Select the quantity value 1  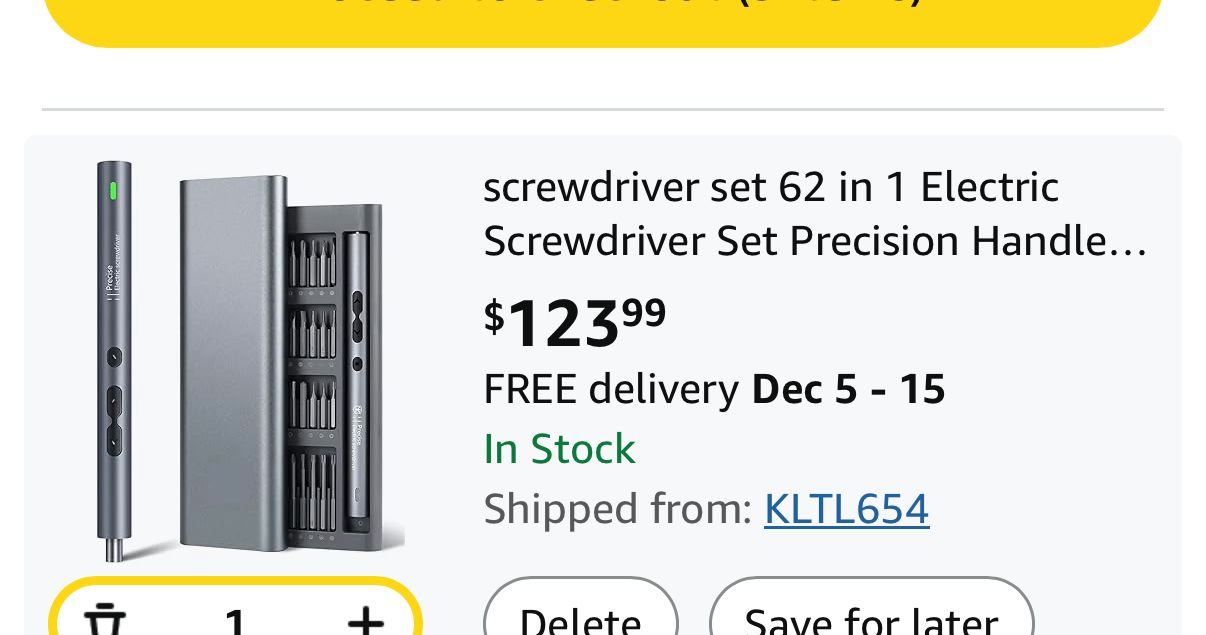[x=235, y=621]
